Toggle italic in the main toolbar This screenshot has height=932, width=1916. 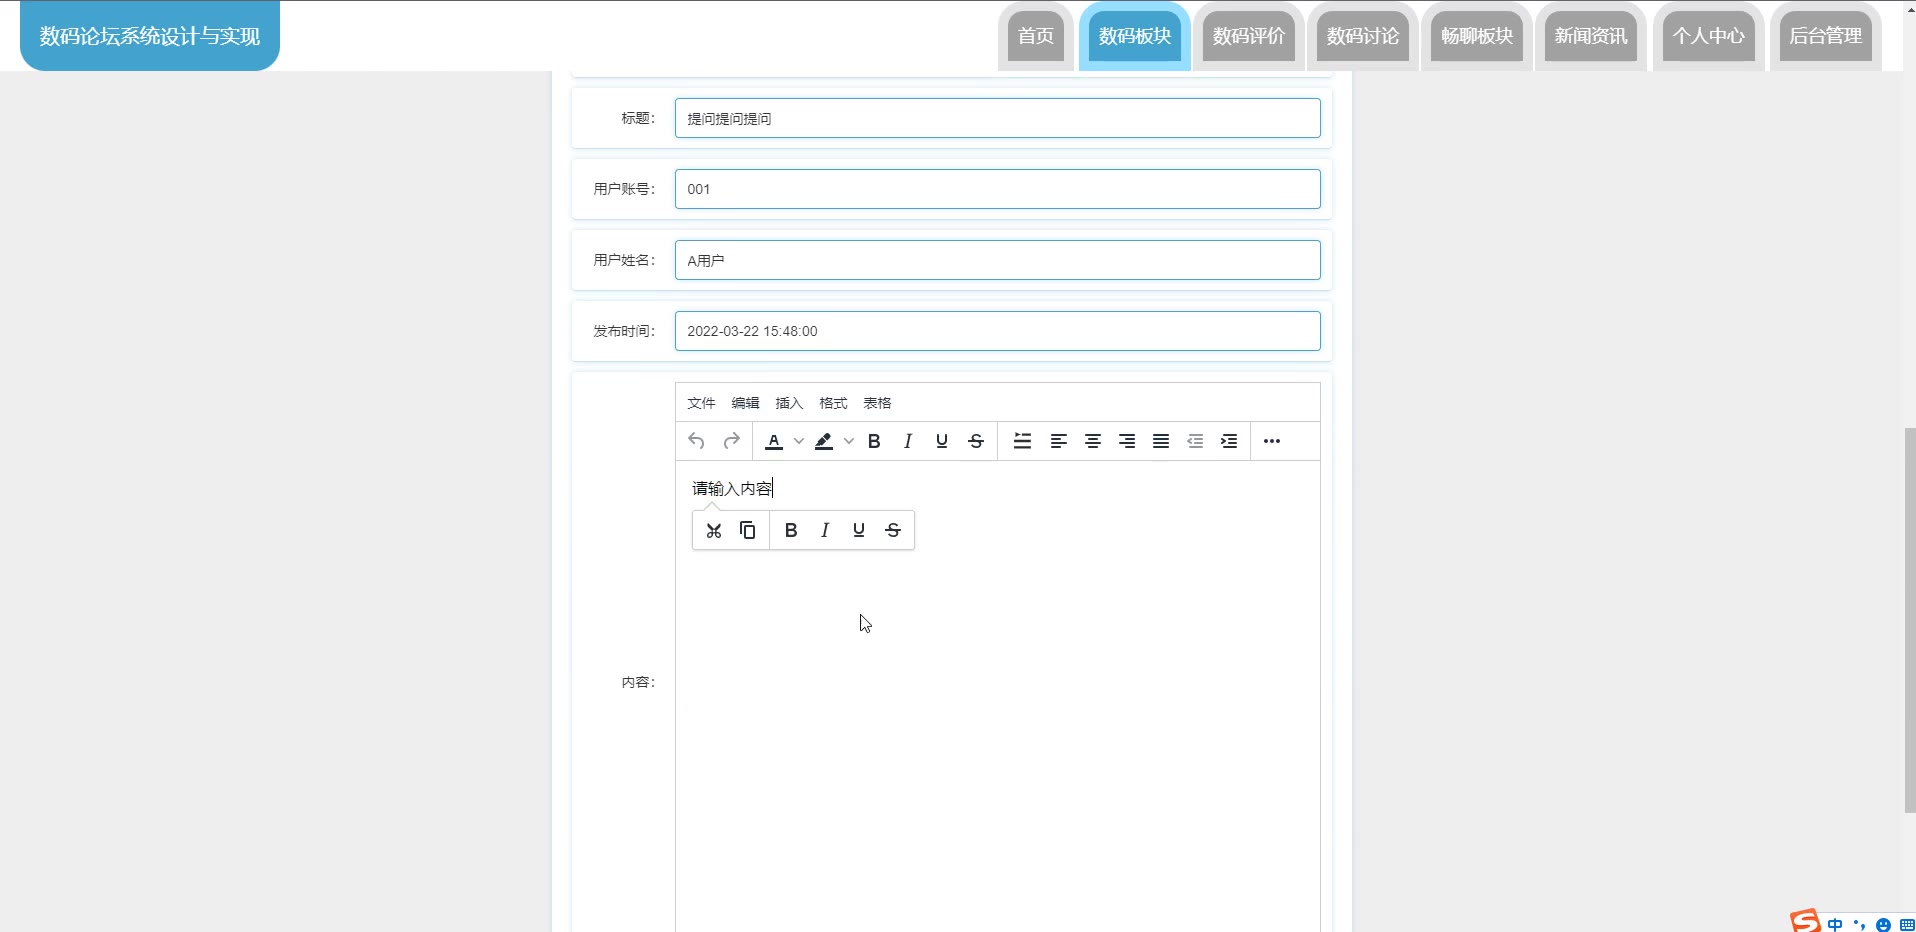(908, 441)
